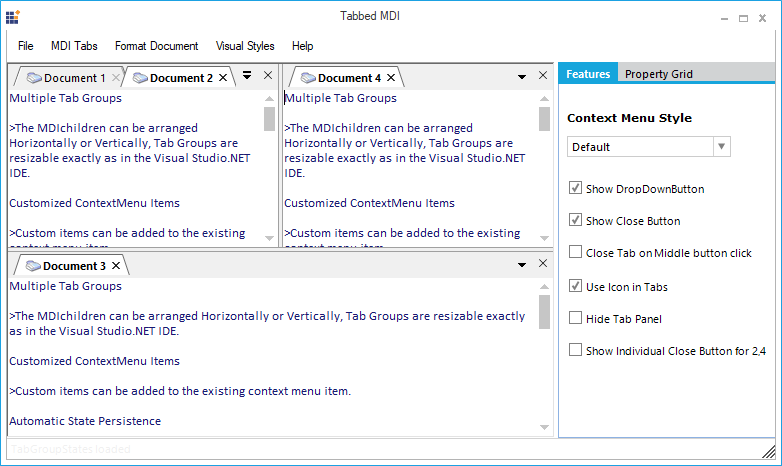Viewport: 782px width, 466px height.
Task: Open the Format Document menu
Action: coord(156,46)
